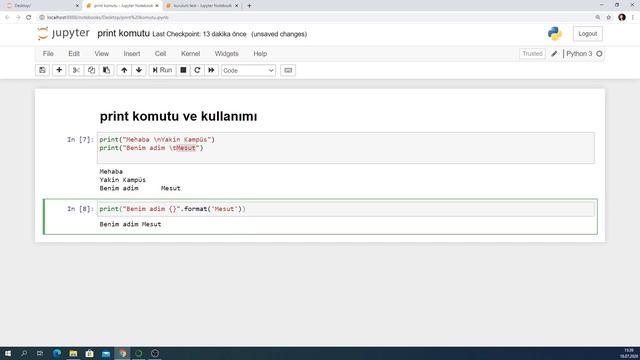
Task: Open Task View in the taskbar
Action: tap(40, 353)
